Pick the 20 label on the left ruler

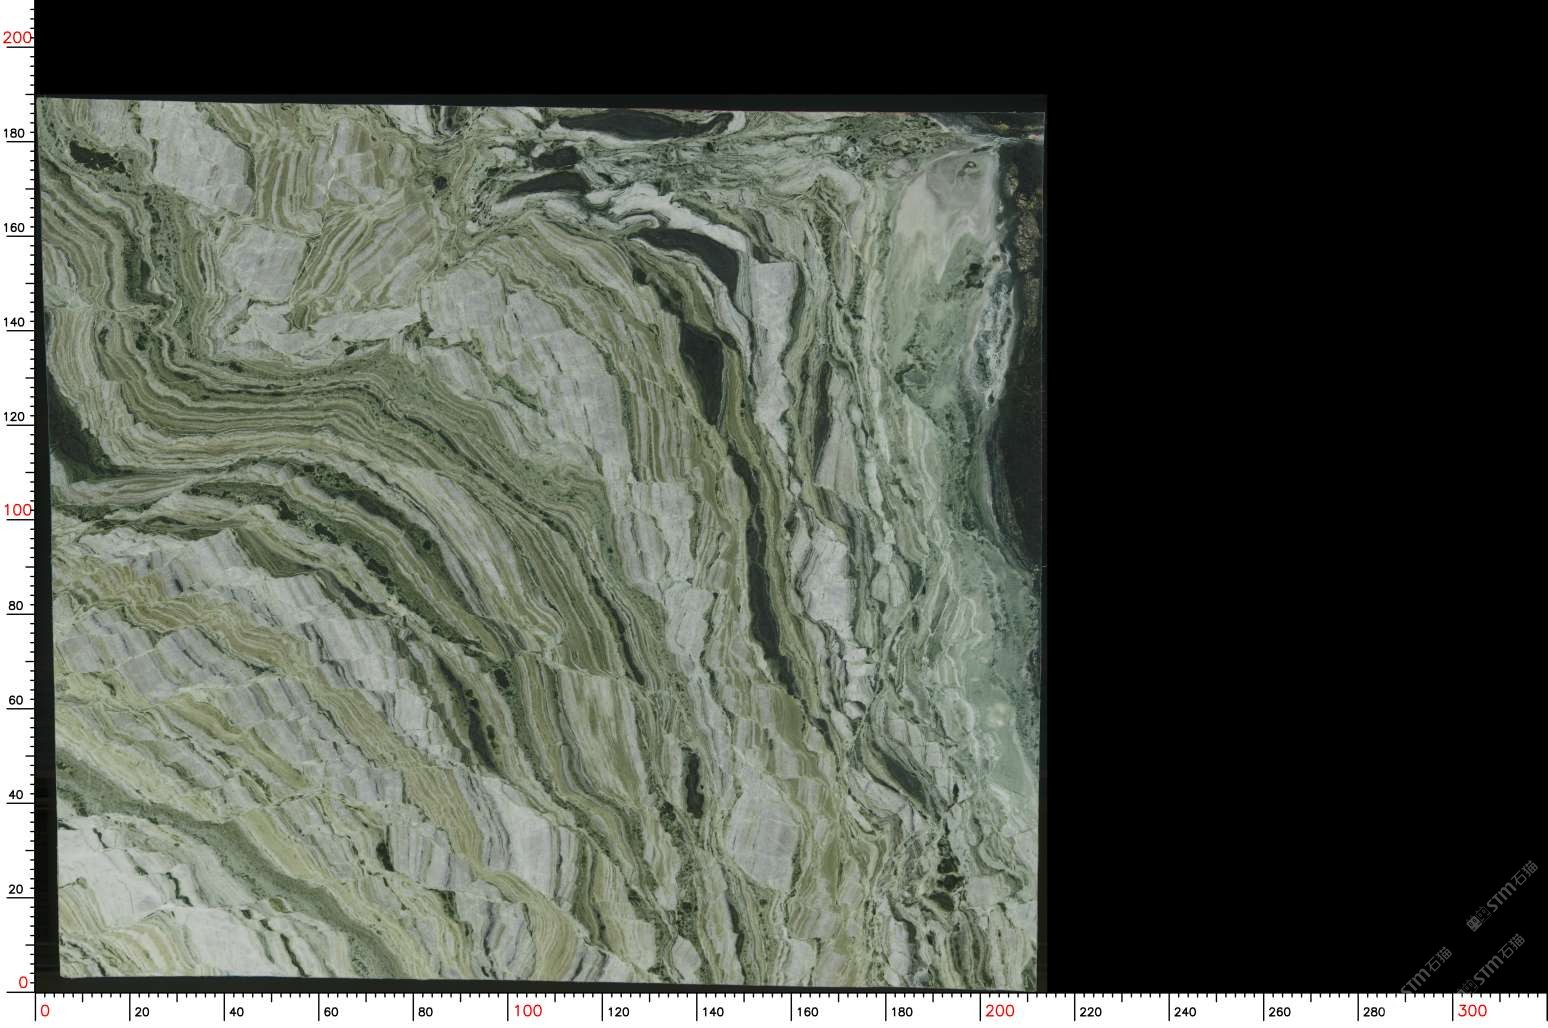coord(17,889)
